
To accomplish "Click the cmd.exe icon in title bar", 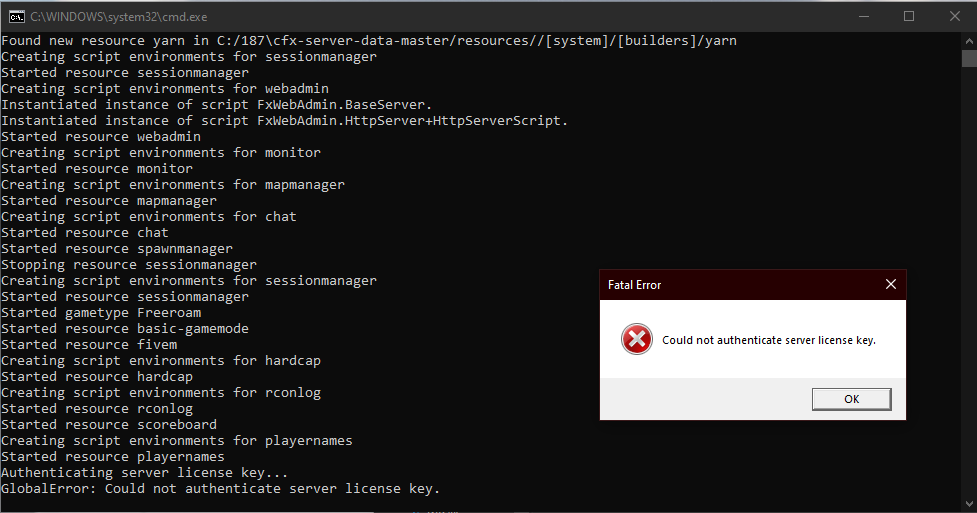I will point(17,16).
